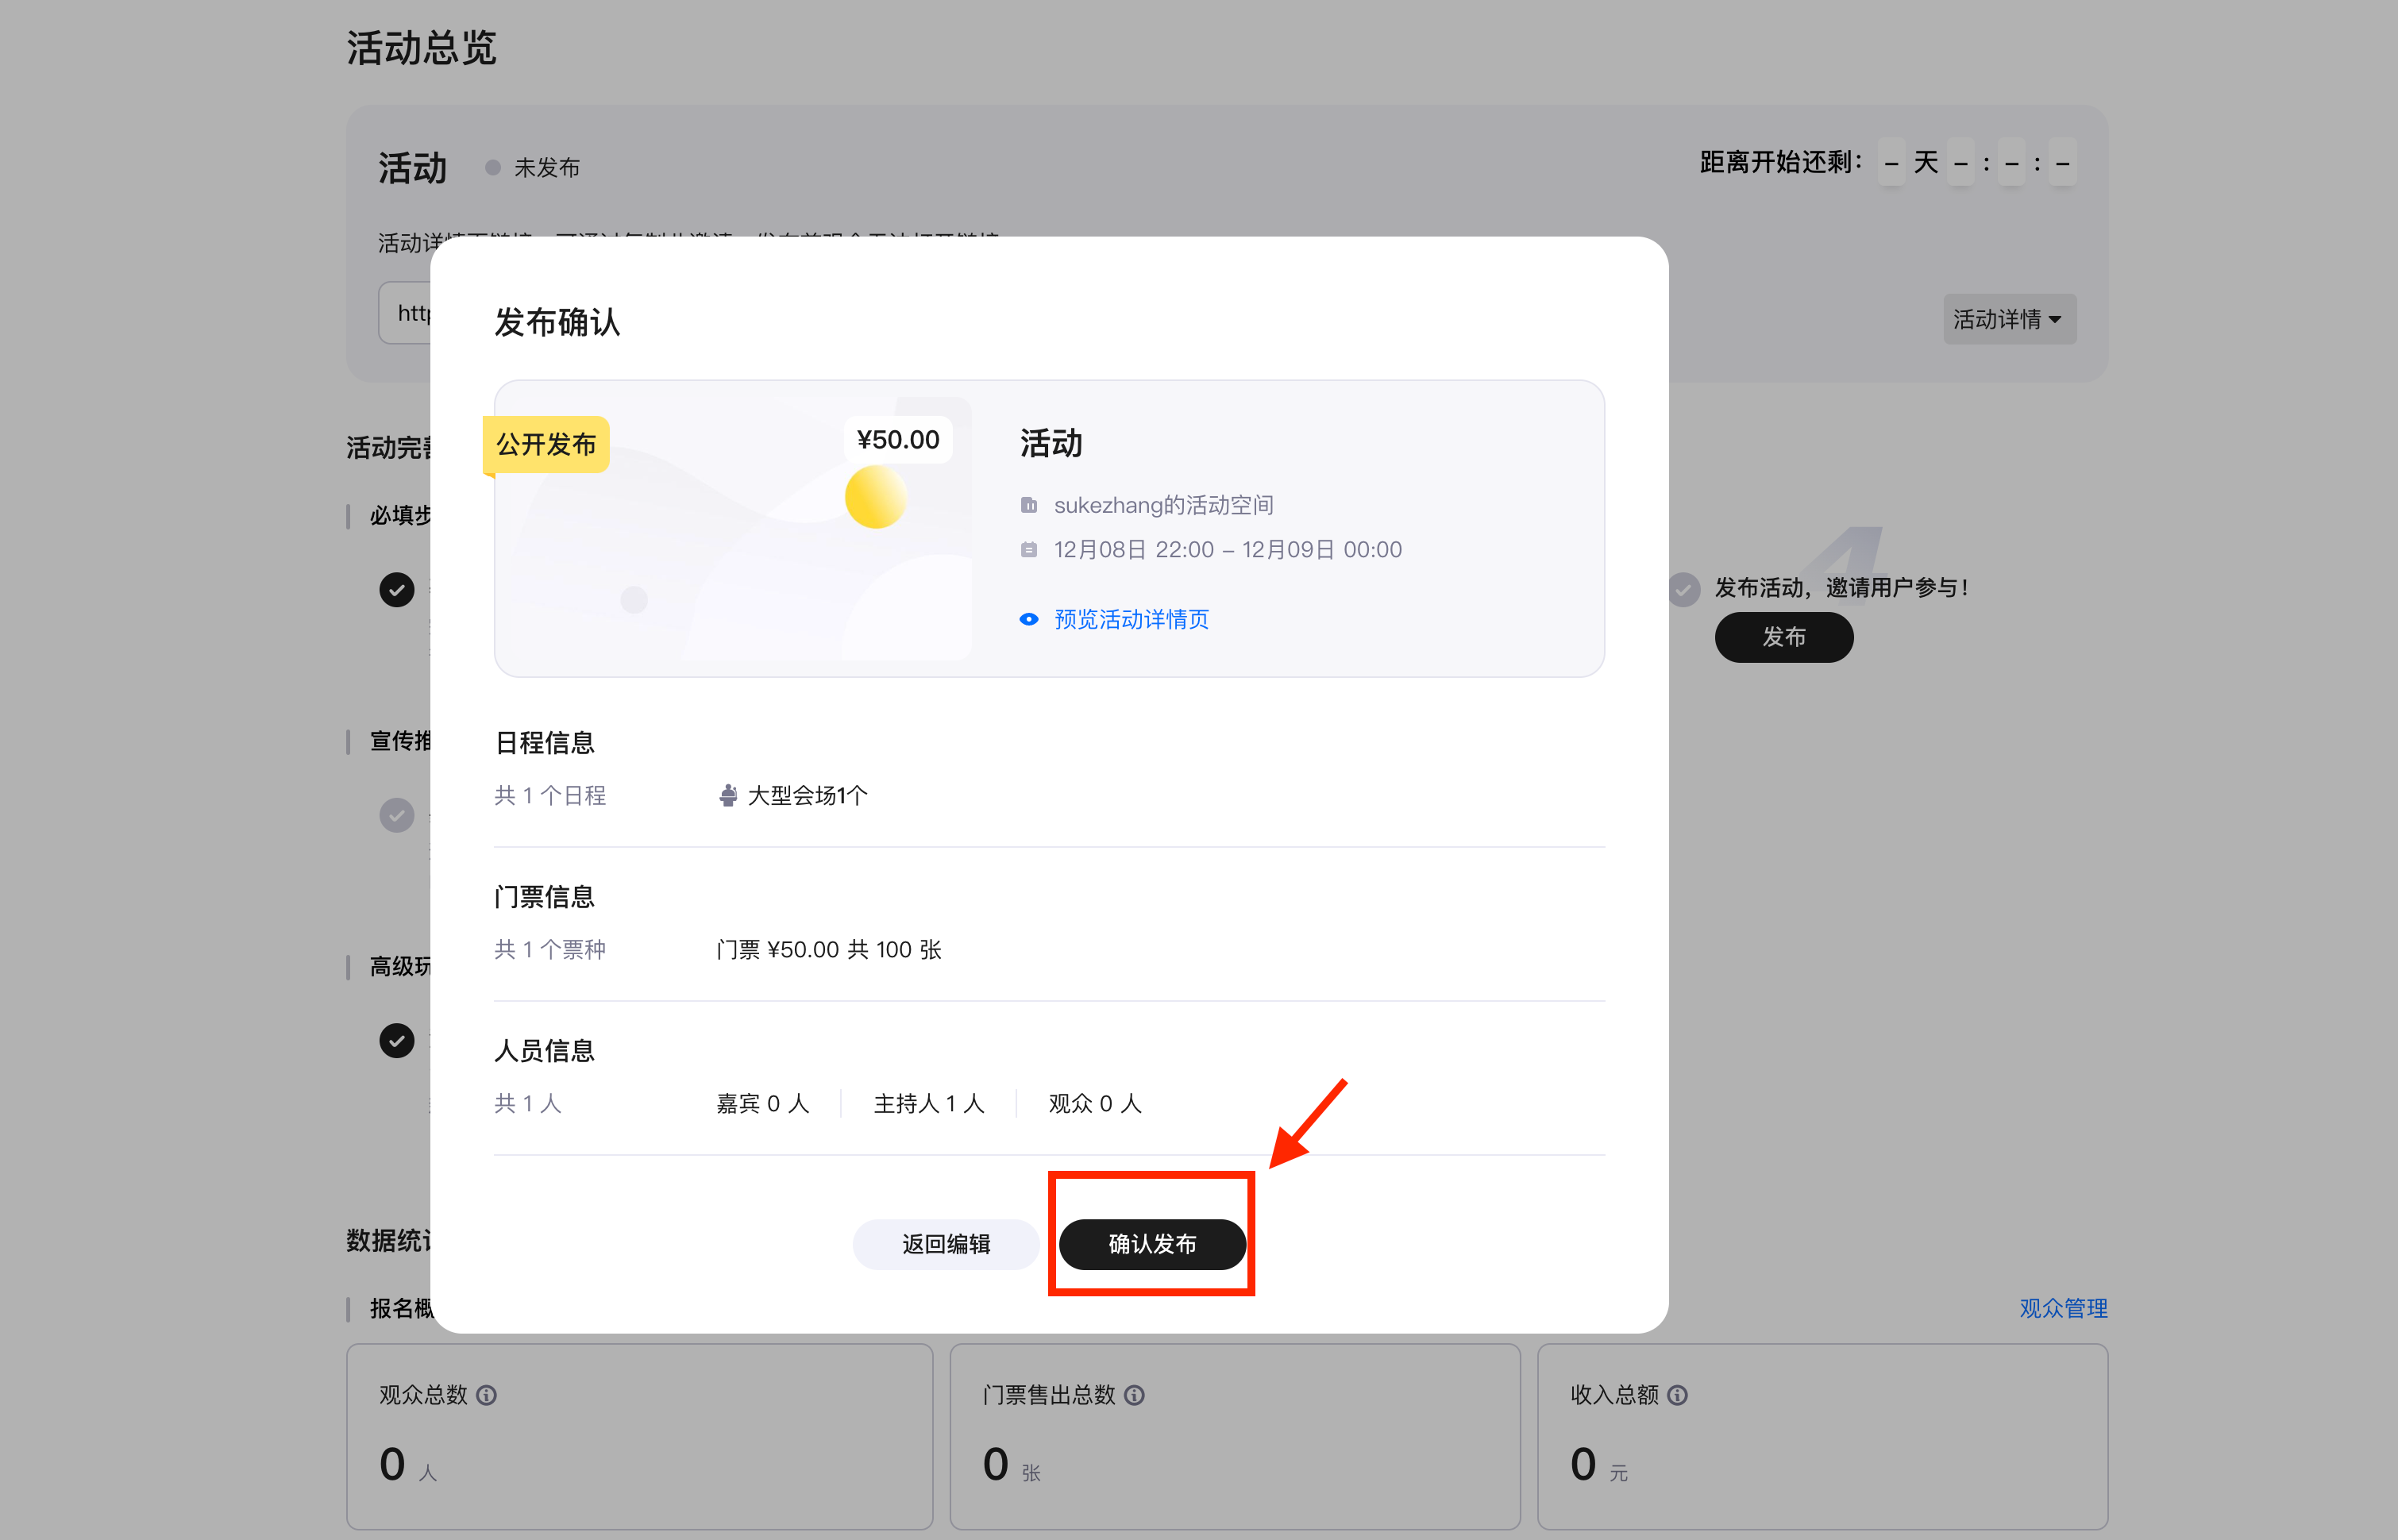Click the ¥50.00 price tag on cover
2398x1540 pixels.
pos(897,440)
